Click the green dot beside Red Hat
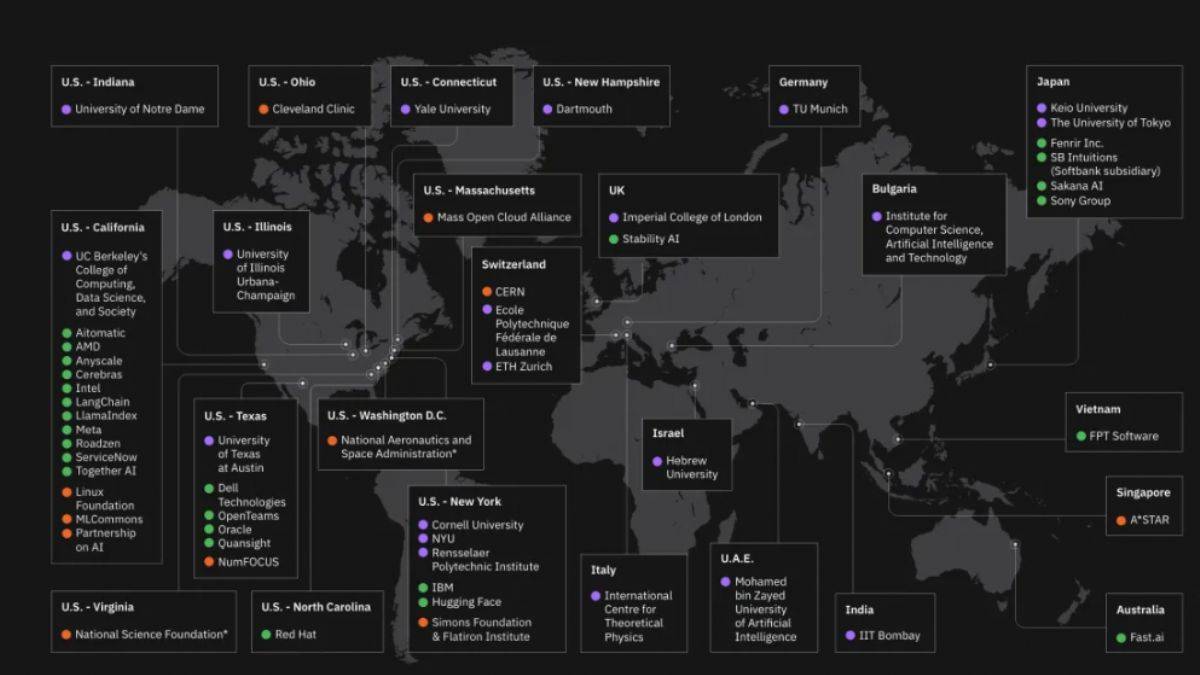This screenshot has width=1200, height=675. pyautogui.click(x=266, y=634)
